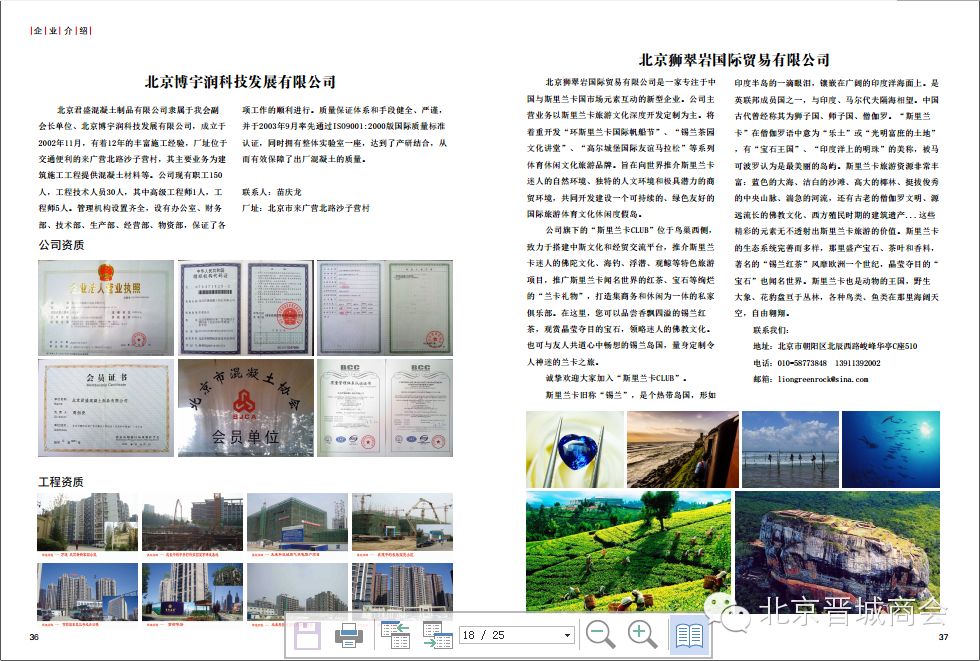
Task: Click the 公司资质 section heading
Action: 61,245
